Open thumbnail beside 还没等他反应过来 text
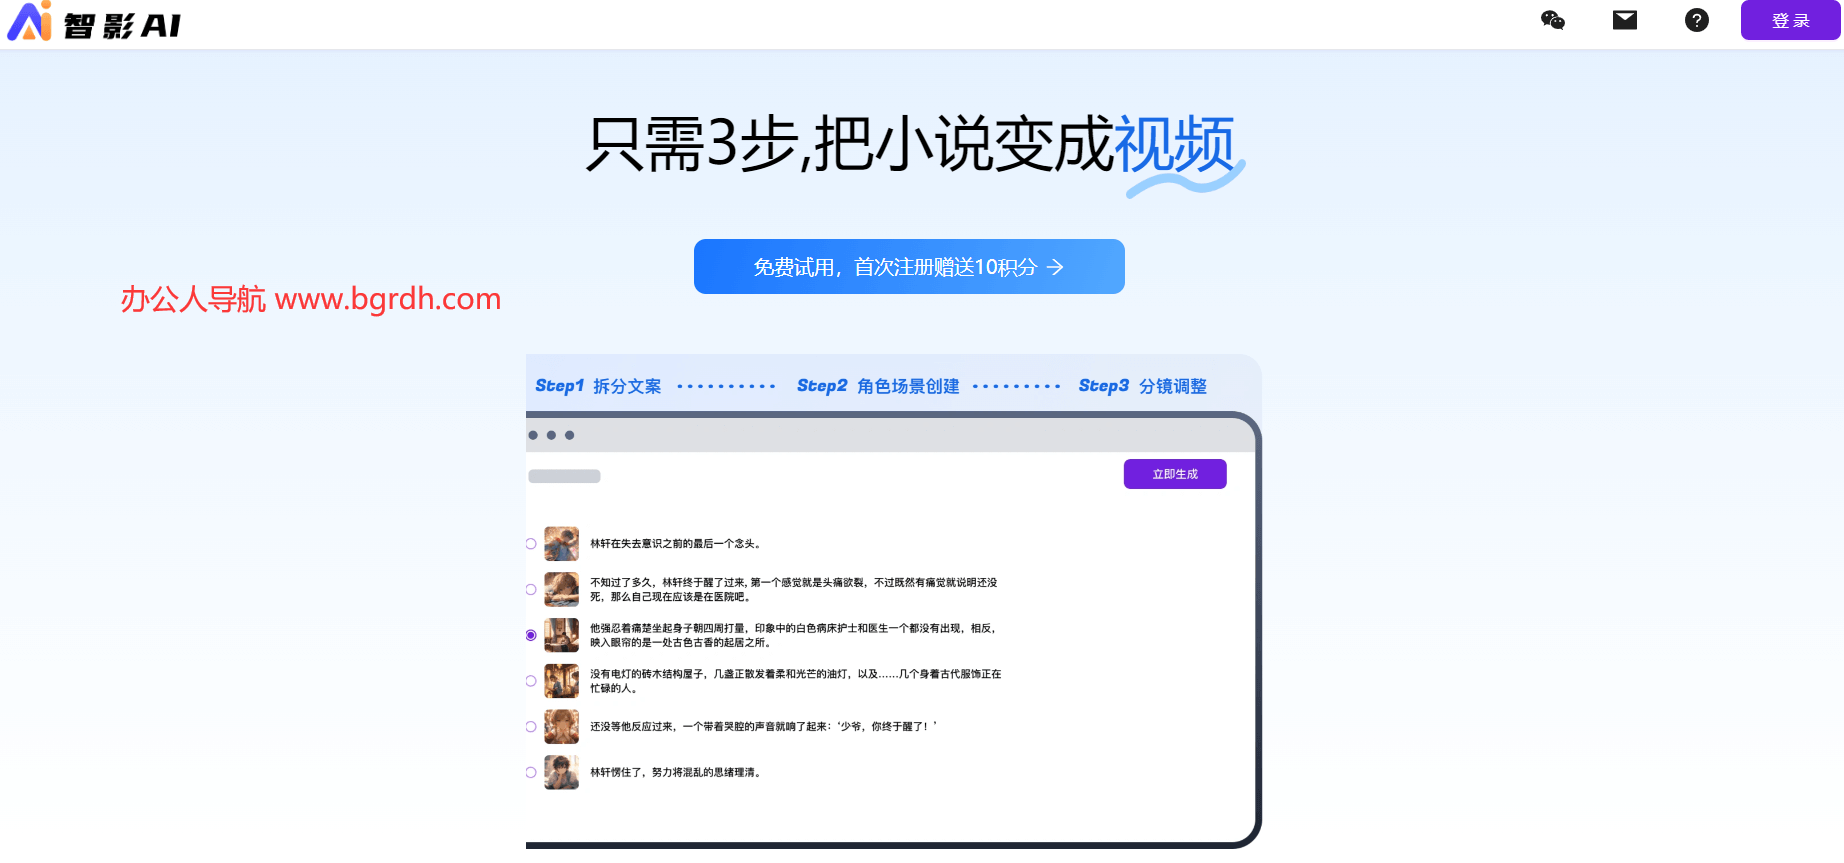The image size is (1844, 863). point(561,727)
